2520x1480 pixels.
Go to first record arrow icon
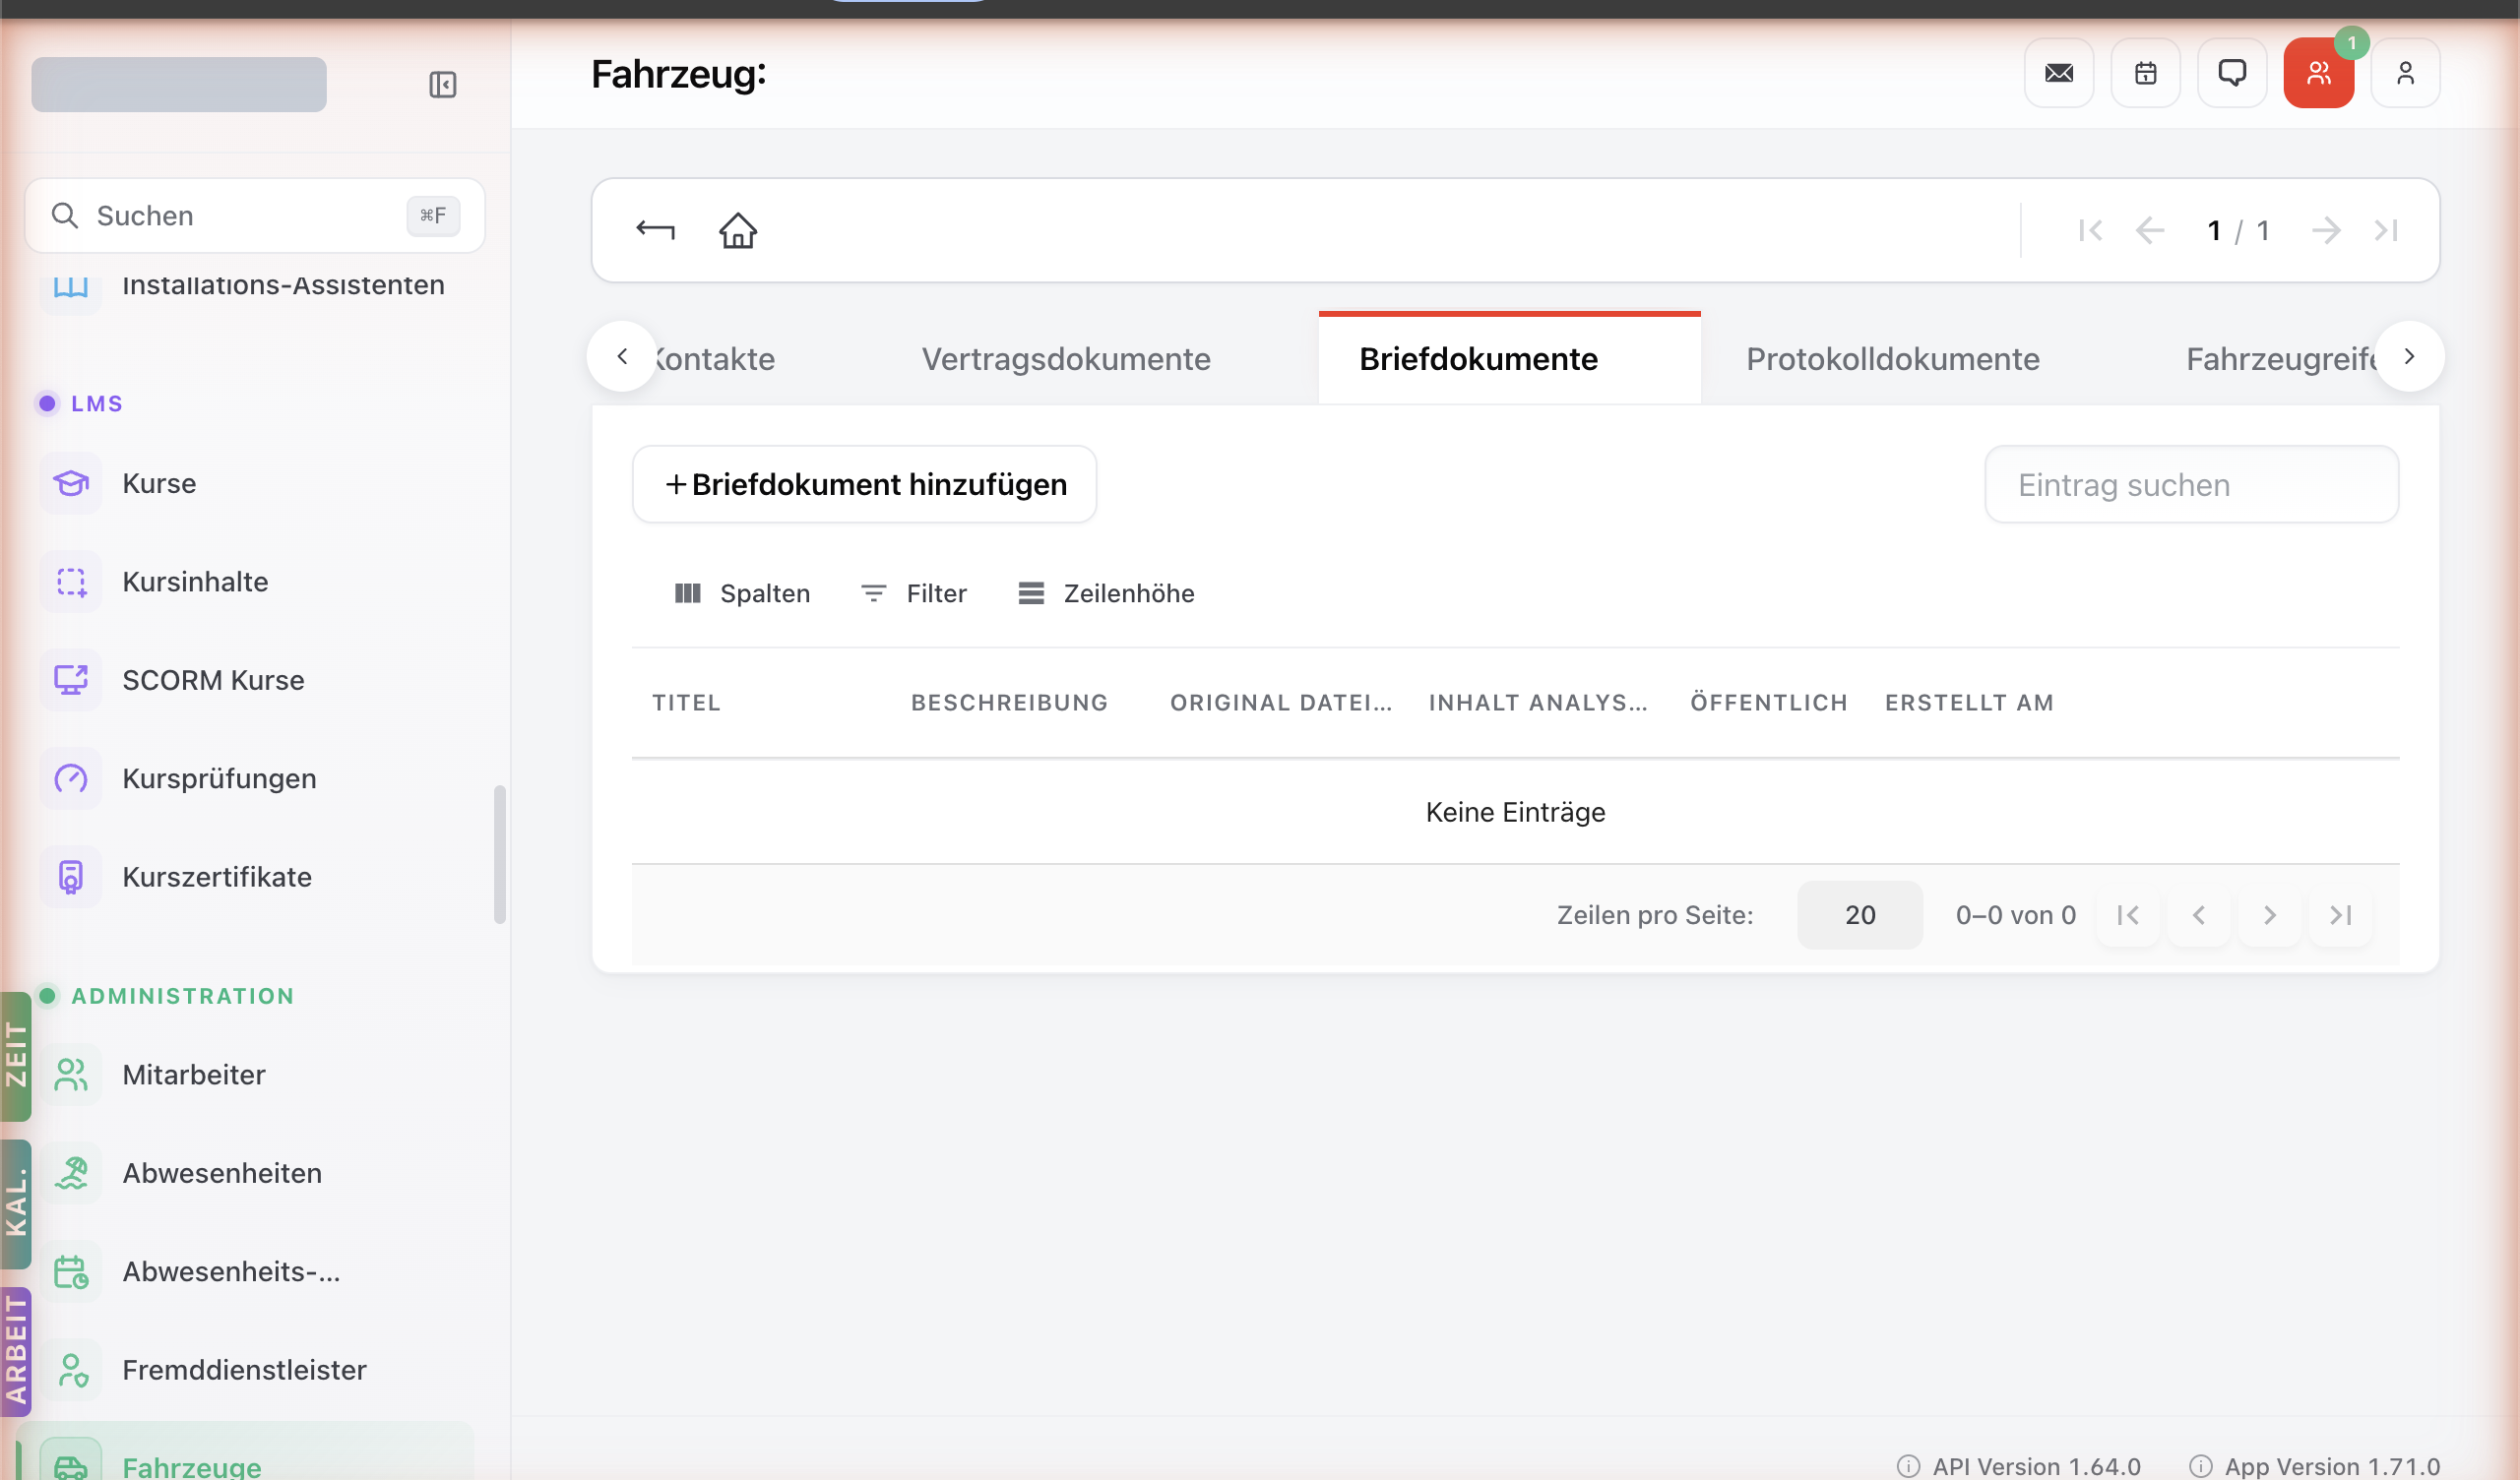2090,230
